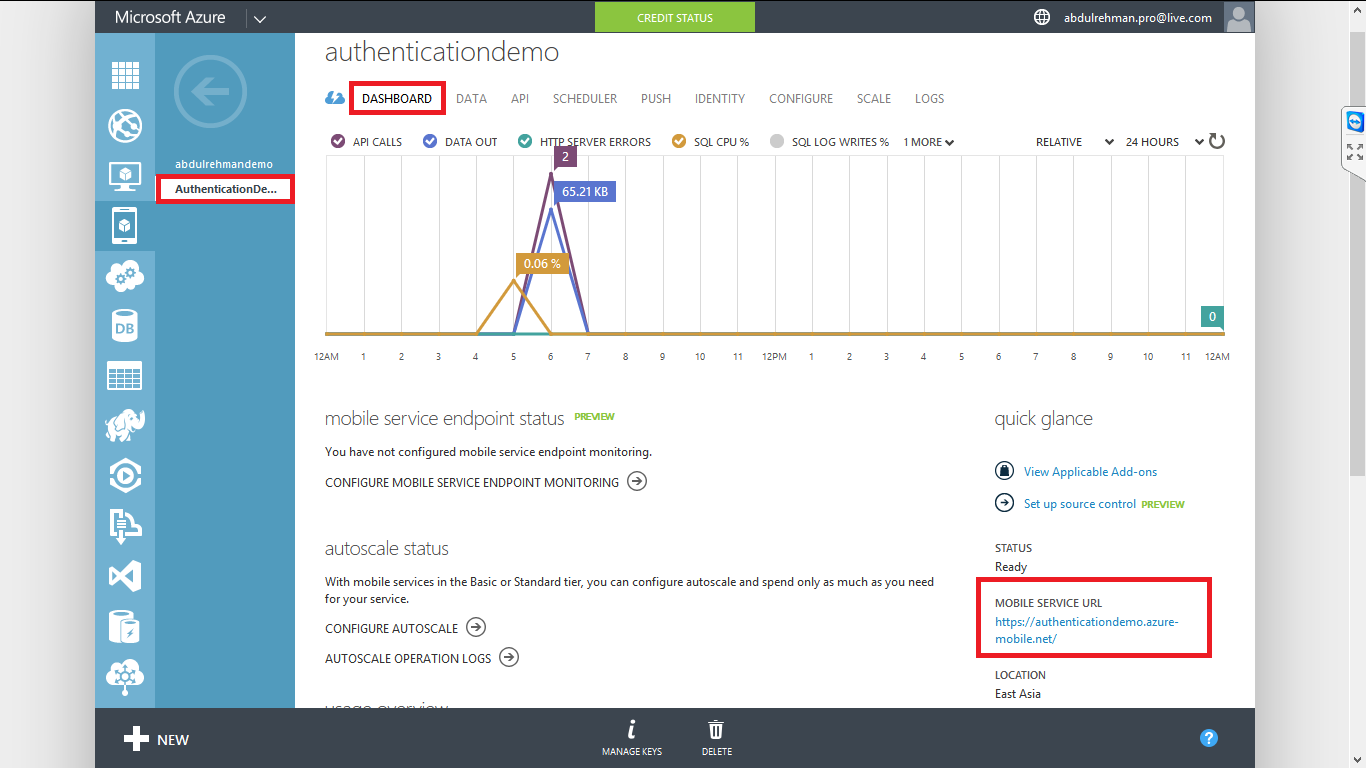This screenshot has height=768, width=1366.
Task: Open the network cloud icon at sidebar bottom
Action: (x=125, y=676)
